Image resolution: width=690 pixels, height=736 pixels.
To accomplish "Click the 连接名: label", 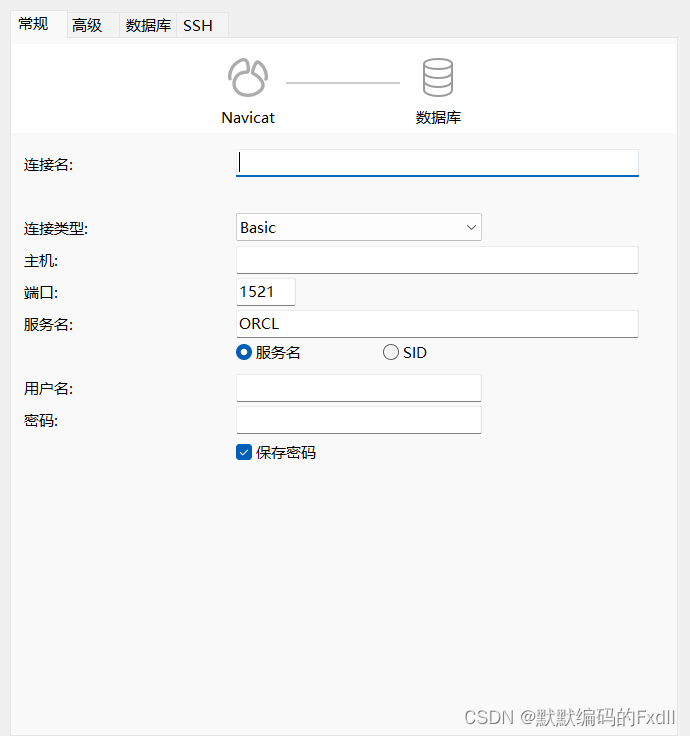I will point(48,165).
